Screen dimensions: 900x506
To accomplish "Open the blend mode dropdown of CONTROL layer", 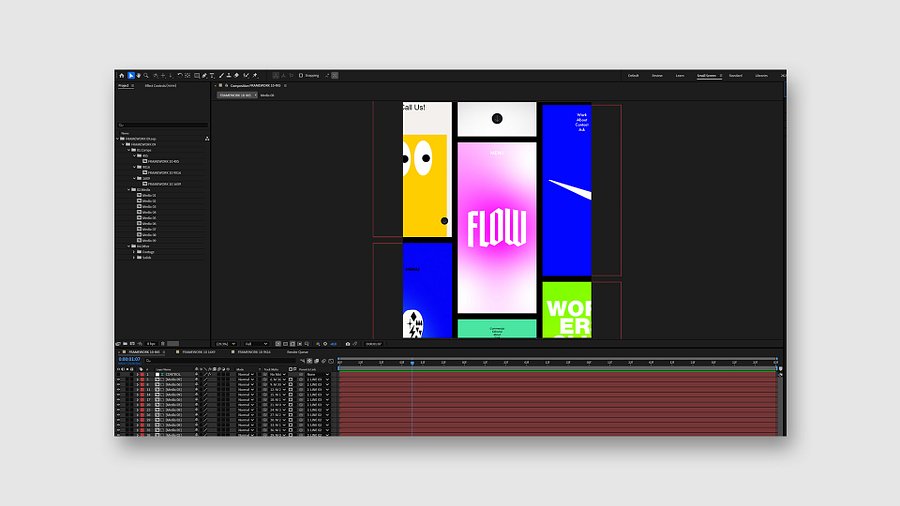I will (246, 374).
